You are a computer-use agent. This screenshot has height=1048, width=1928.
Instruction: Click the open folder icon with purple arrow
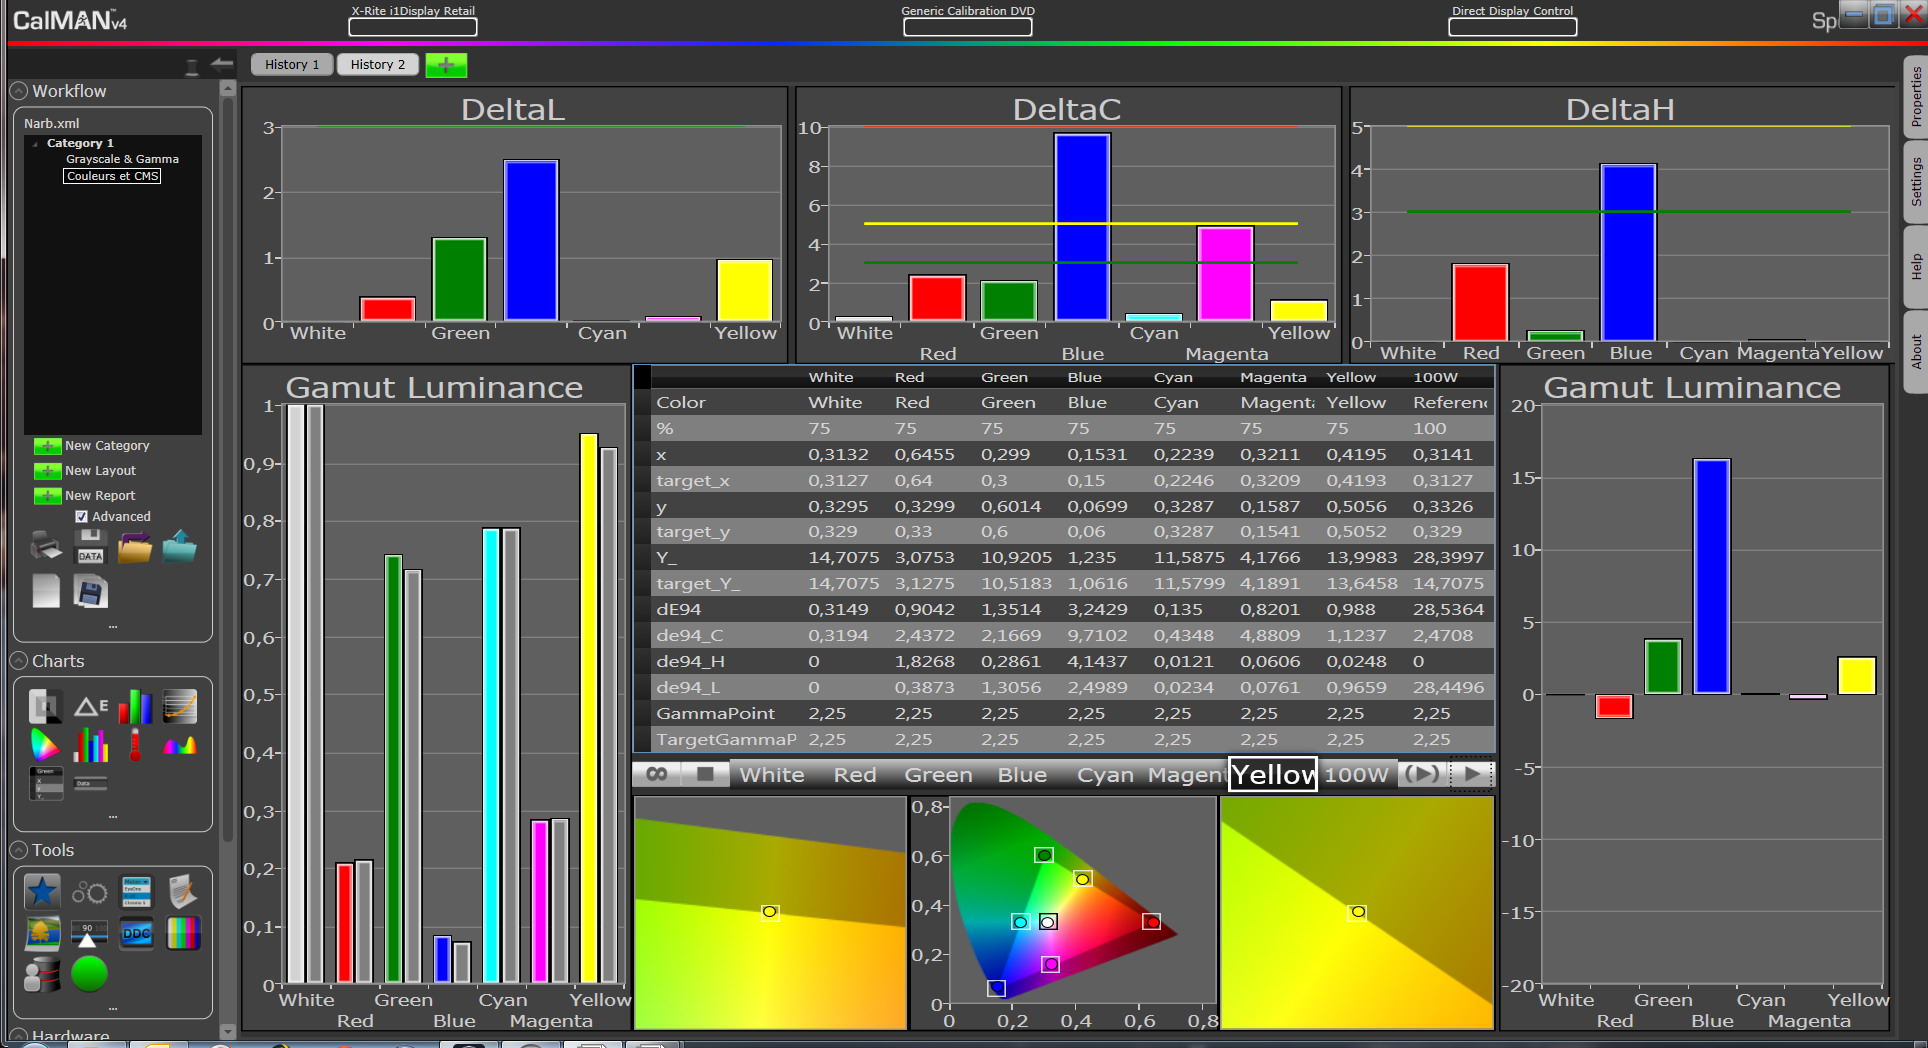click(x=135, y=546)
